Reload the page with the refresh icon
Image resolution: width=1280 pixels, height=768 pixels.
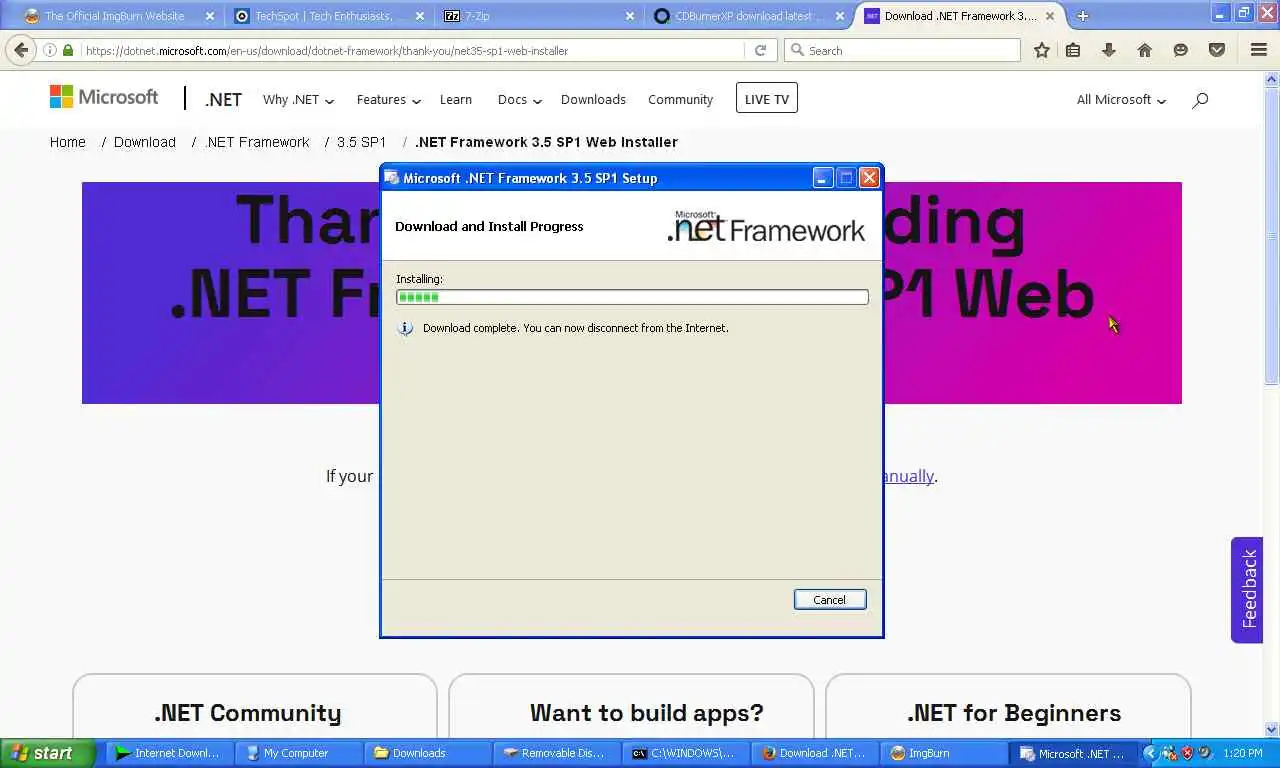coord(760,50)
